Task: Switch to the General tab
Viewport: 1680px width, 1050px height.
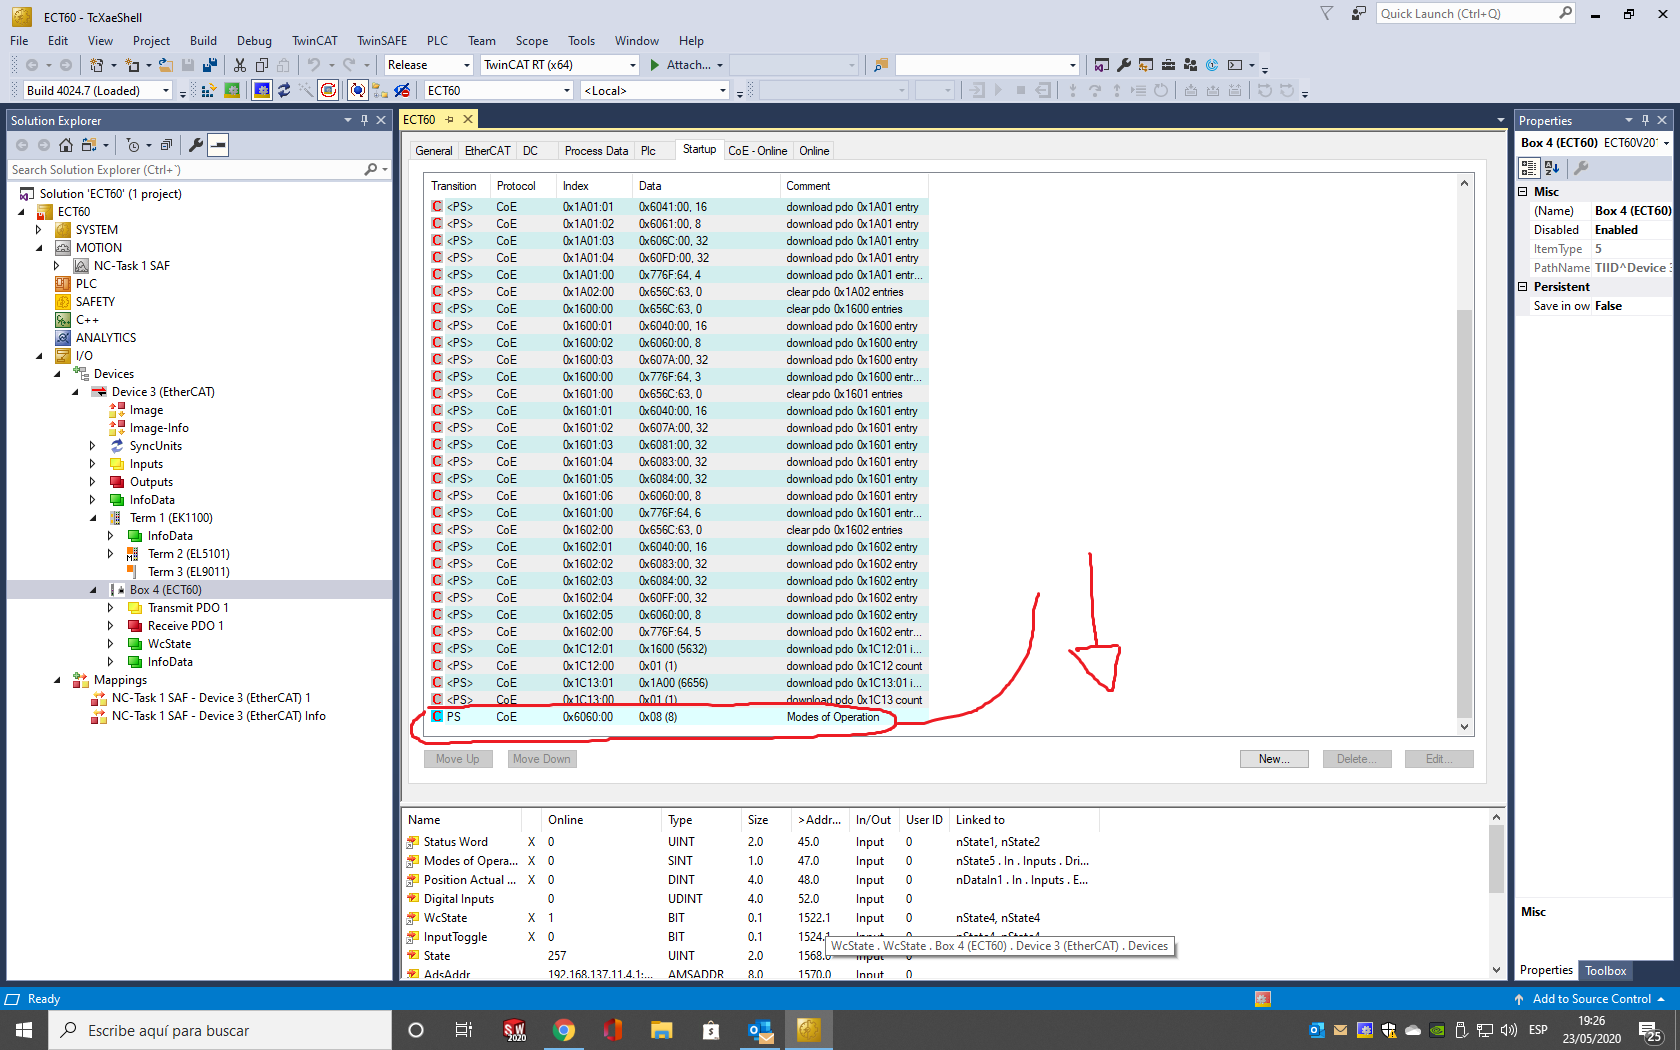Action: (433, 151)
